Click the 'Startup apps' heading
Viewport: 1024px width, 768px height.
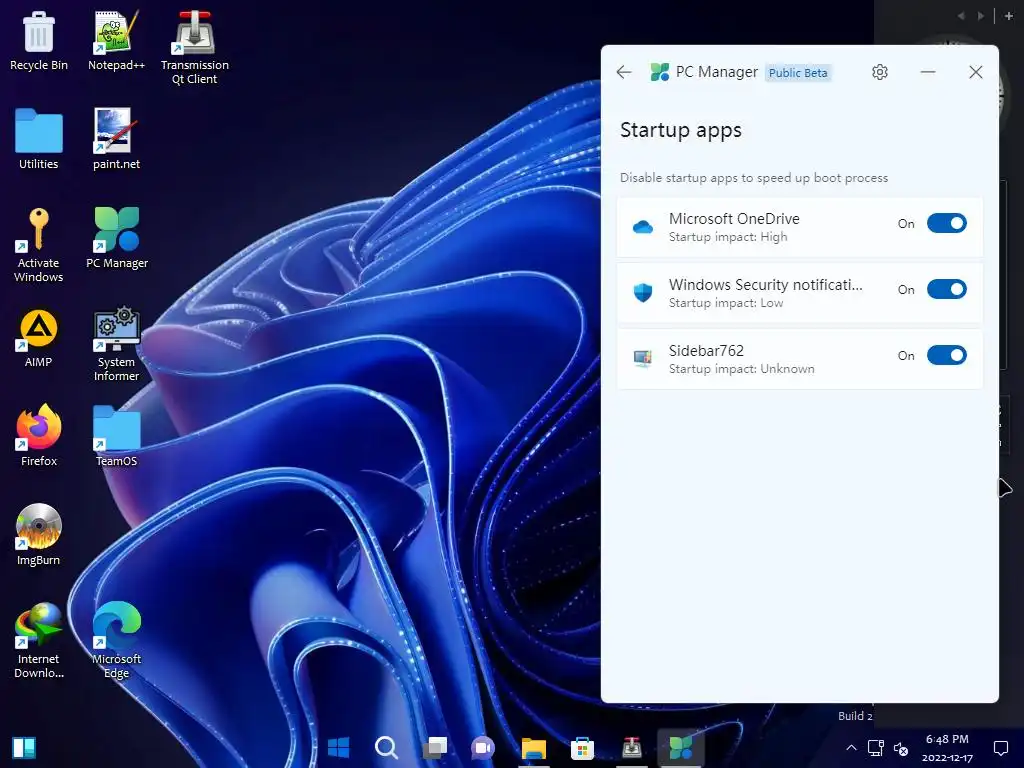click(680, 131)
